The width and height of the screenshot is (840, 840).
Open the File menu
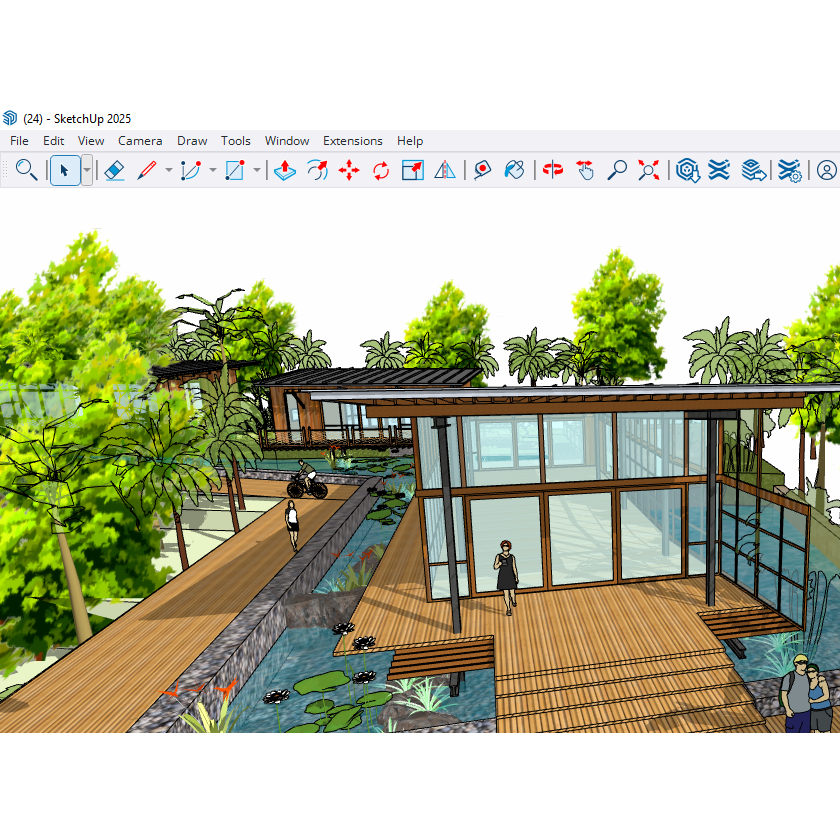(19, 141)
